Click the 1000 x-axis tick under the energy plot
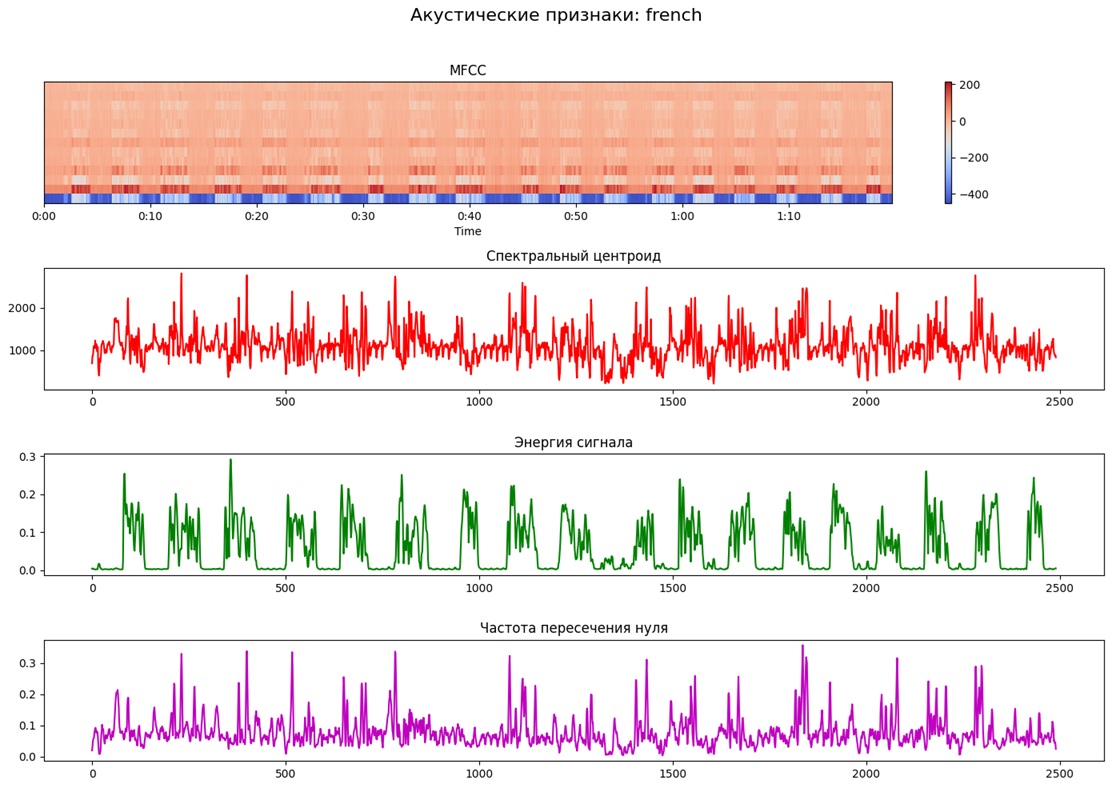1112x788 pixels. coord(479,587)
